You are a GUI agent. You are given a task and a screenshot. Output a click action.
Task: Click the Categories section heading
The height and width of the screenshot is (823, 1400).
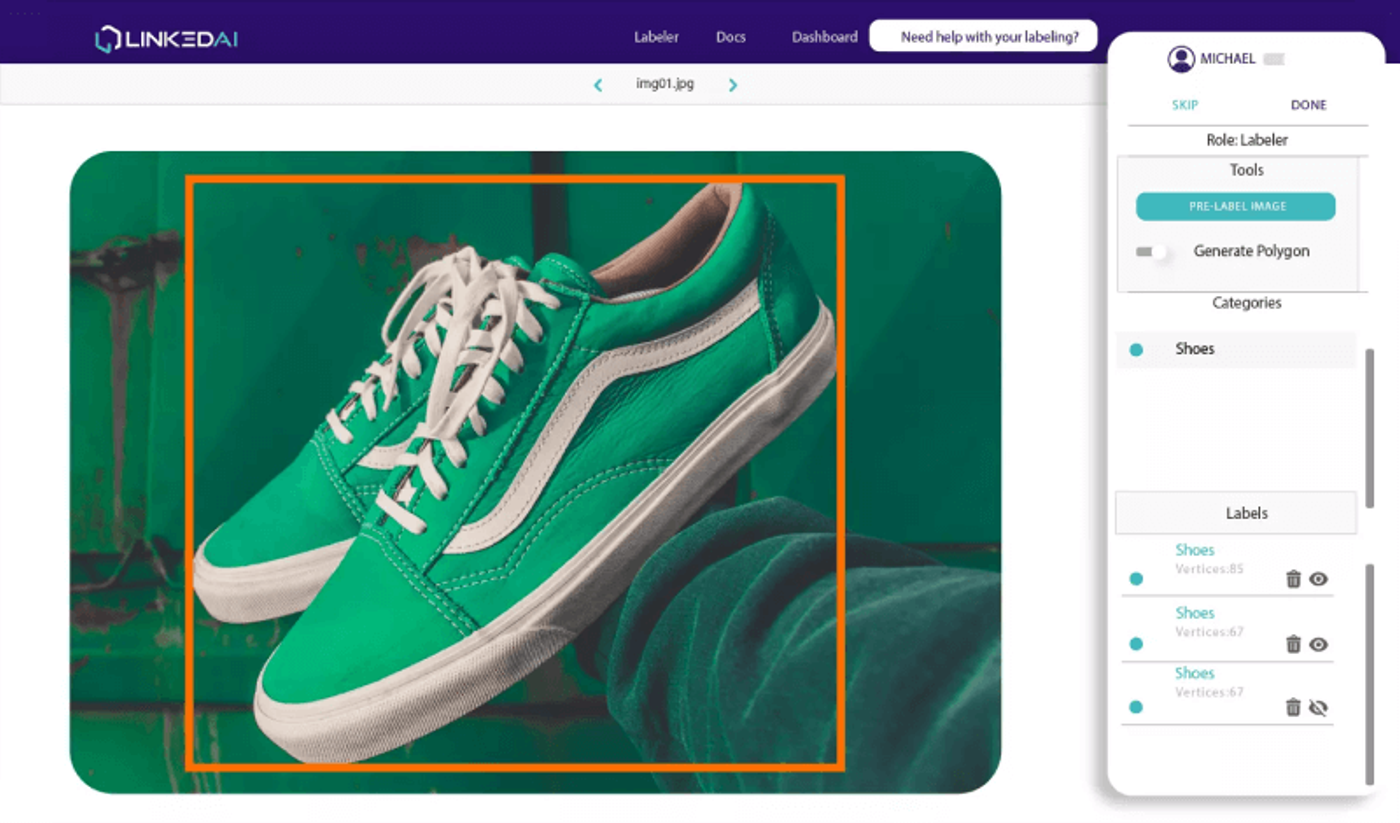[1247, 303]
